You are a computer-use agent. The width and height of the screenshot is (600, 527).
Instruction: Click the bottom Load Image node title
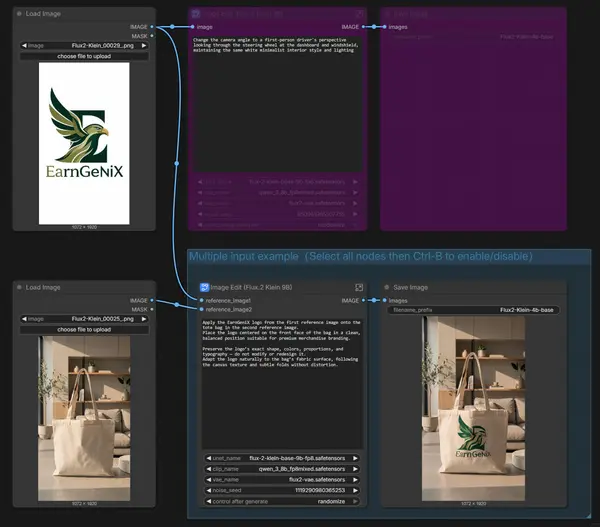[43, 287]
